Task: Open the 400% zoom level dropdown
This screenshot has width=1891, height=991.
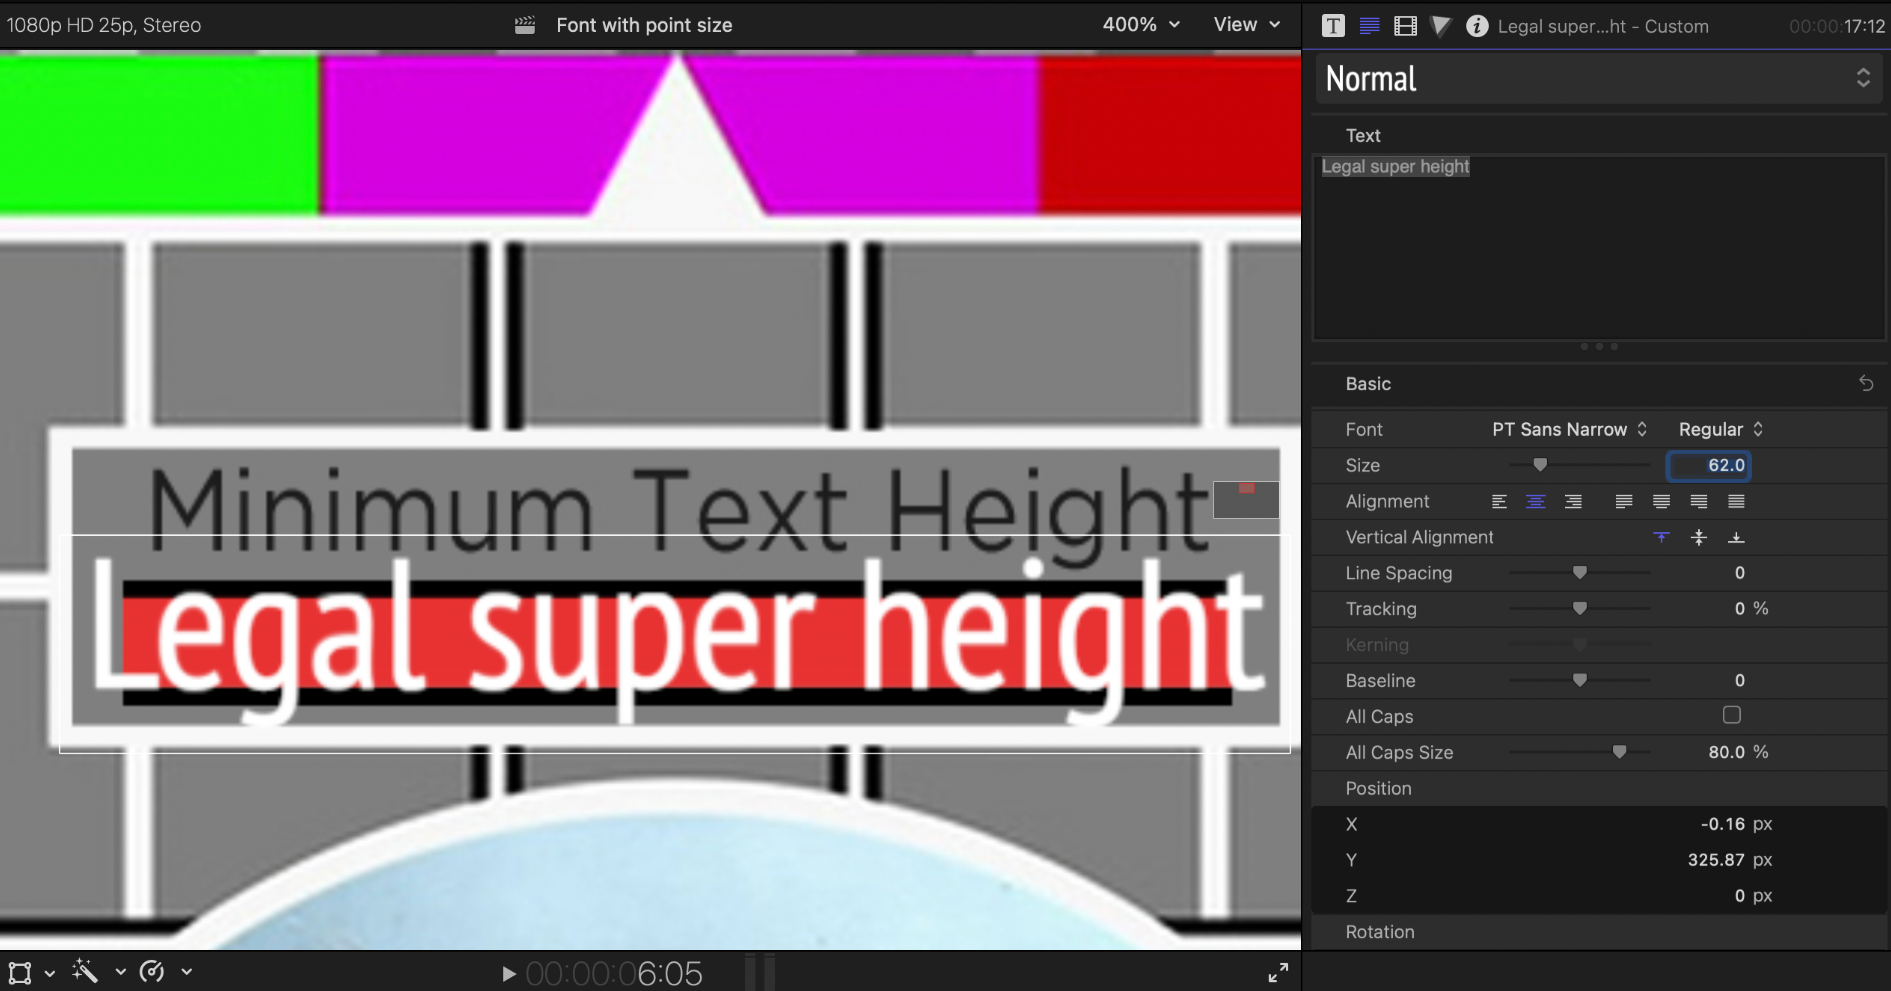Action: tap(1141, 24)
